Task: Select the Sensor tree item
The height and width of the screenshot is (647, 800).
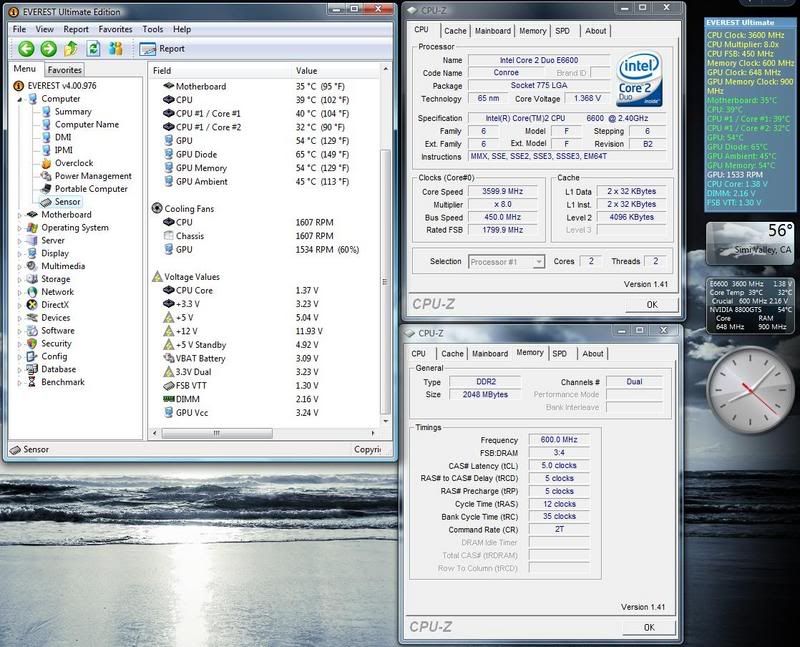Action: tap(61, 202)
